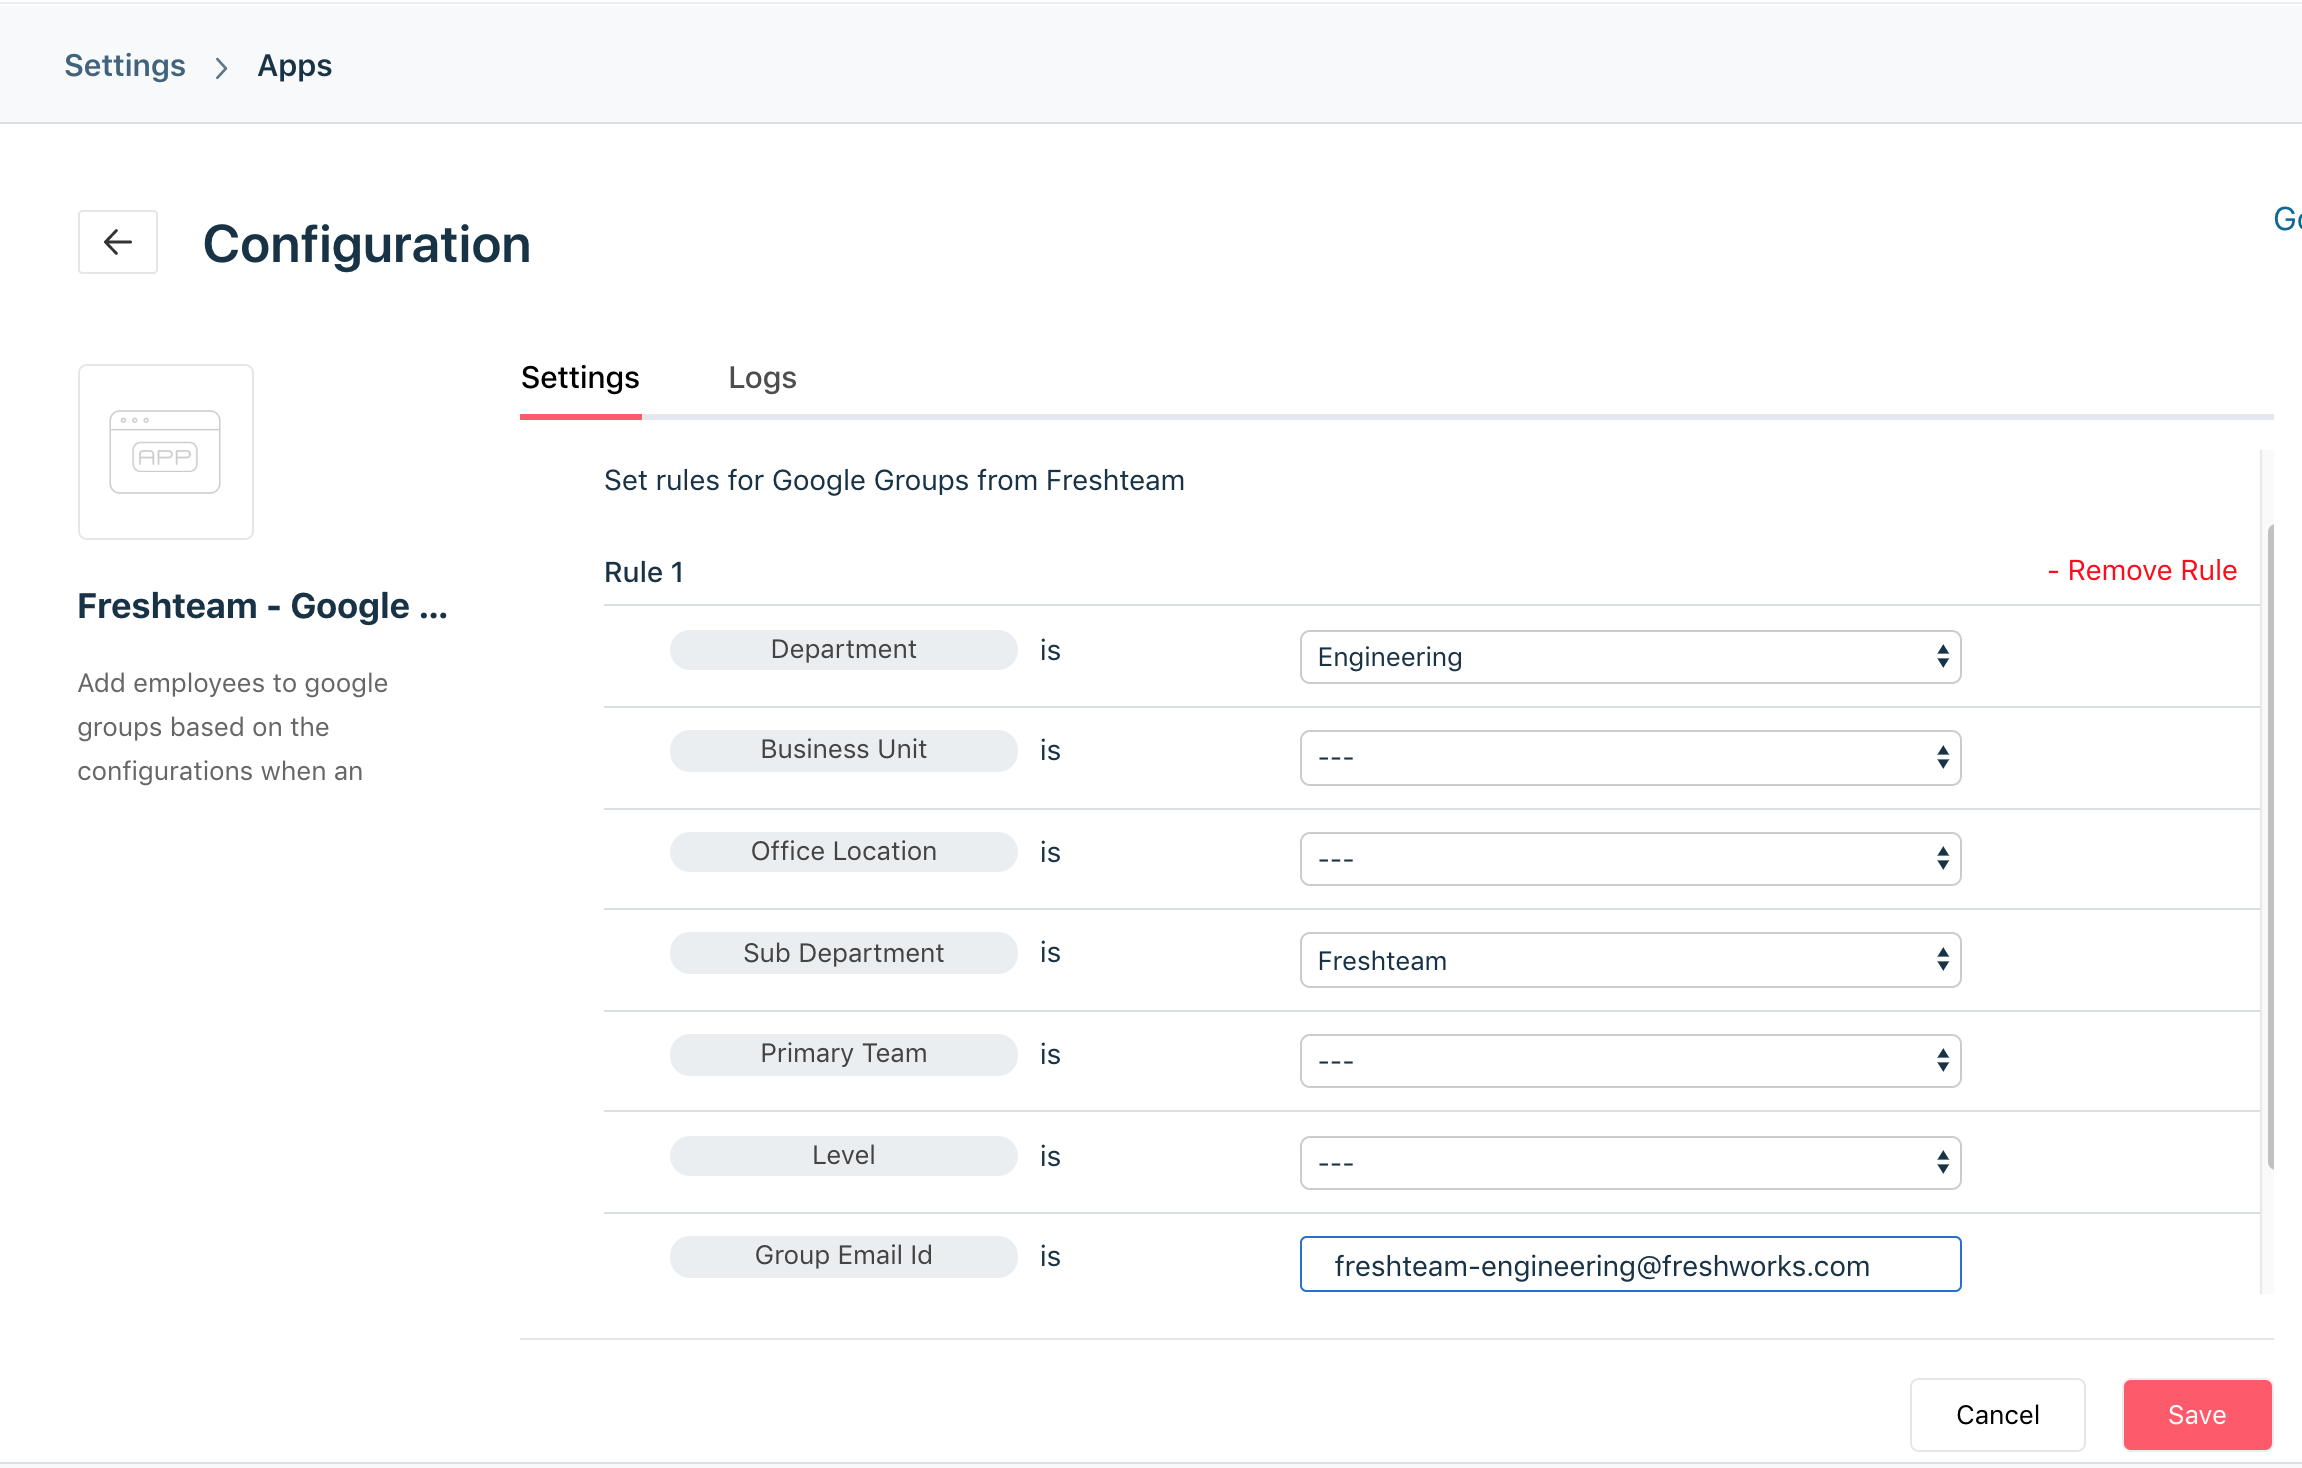Screen dimensions: 2302x1468
Task: Switch to the Logs tab
Action: 762,378
